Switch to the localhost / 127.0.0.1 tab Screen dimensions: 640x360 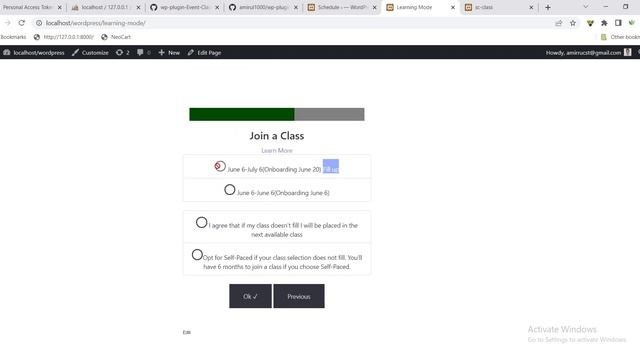click(x=105, y=7)
